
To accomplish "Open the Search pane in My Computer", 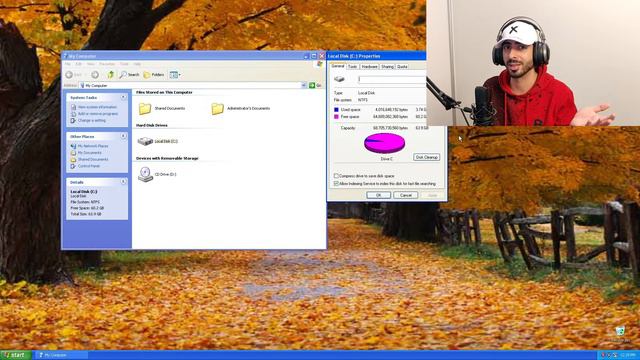I will 129,75.
